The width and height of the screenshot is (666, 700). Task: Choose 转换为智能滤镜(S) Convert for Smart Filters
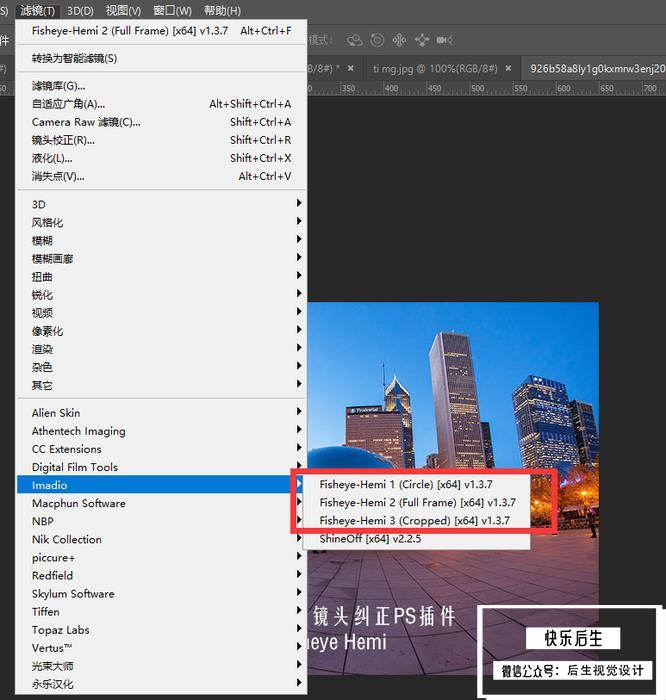coord(161,58)
